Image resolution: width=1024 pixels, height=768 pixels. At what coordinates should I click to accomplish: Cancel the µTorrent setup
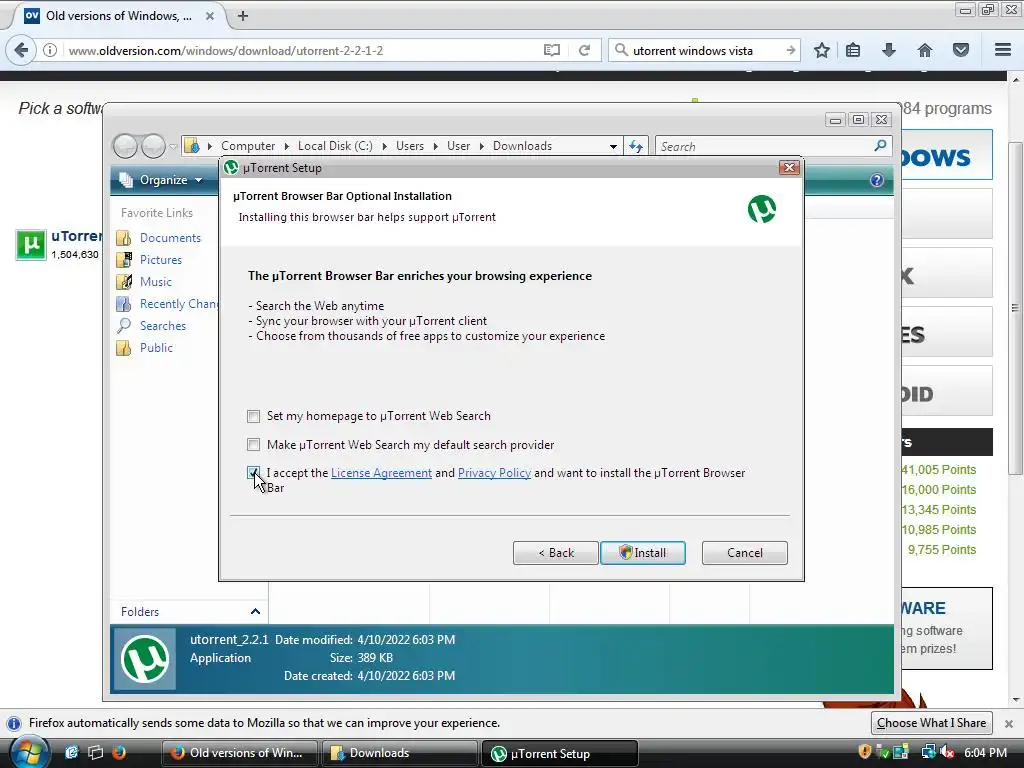[x=744, y=552]
